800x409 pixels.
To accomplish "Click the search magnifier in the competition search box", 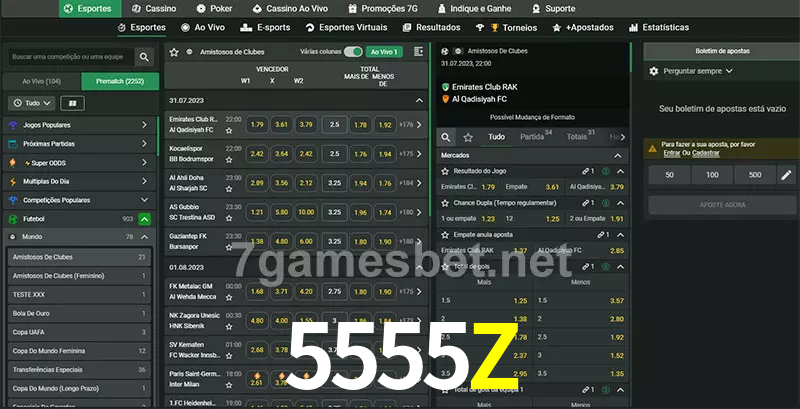I will click(x=145, y=58).
